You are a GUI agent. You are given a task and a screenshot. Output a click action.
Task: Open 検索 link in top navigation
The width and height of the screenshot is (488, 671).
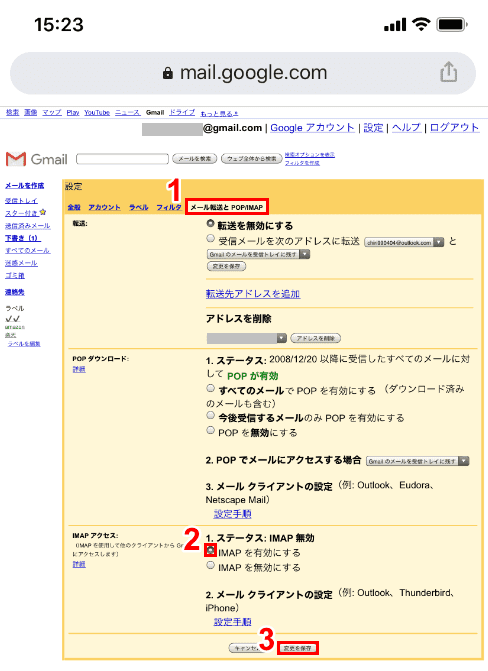pyautogui.click(x=12, y=113)
